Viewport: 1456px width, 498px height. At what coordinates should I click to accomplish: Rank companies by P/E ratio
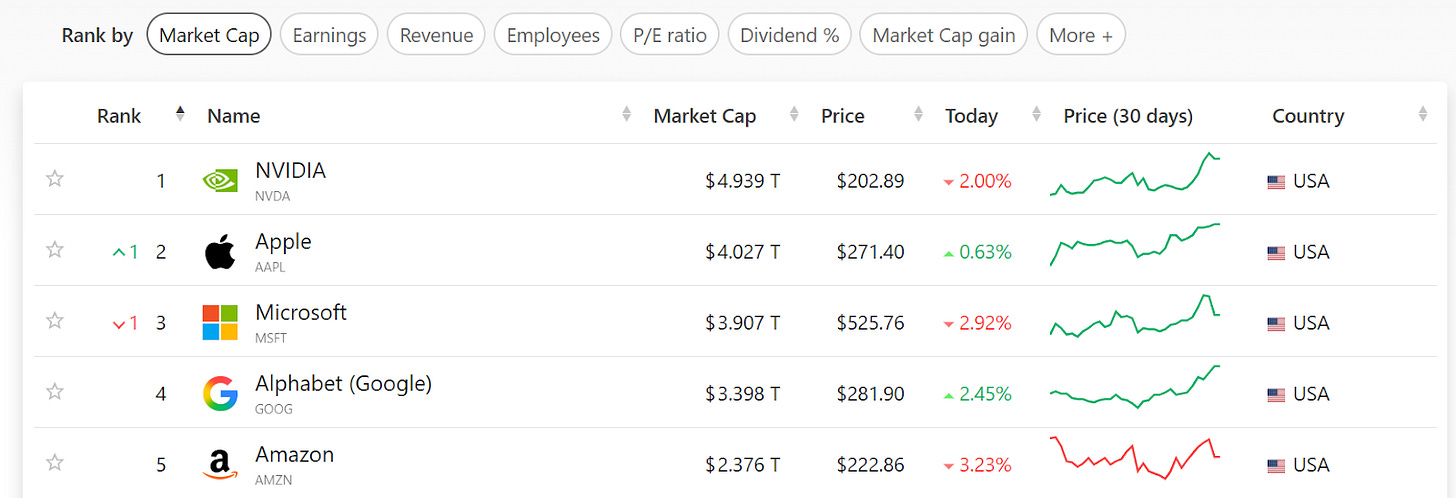(x=670, y=35)
